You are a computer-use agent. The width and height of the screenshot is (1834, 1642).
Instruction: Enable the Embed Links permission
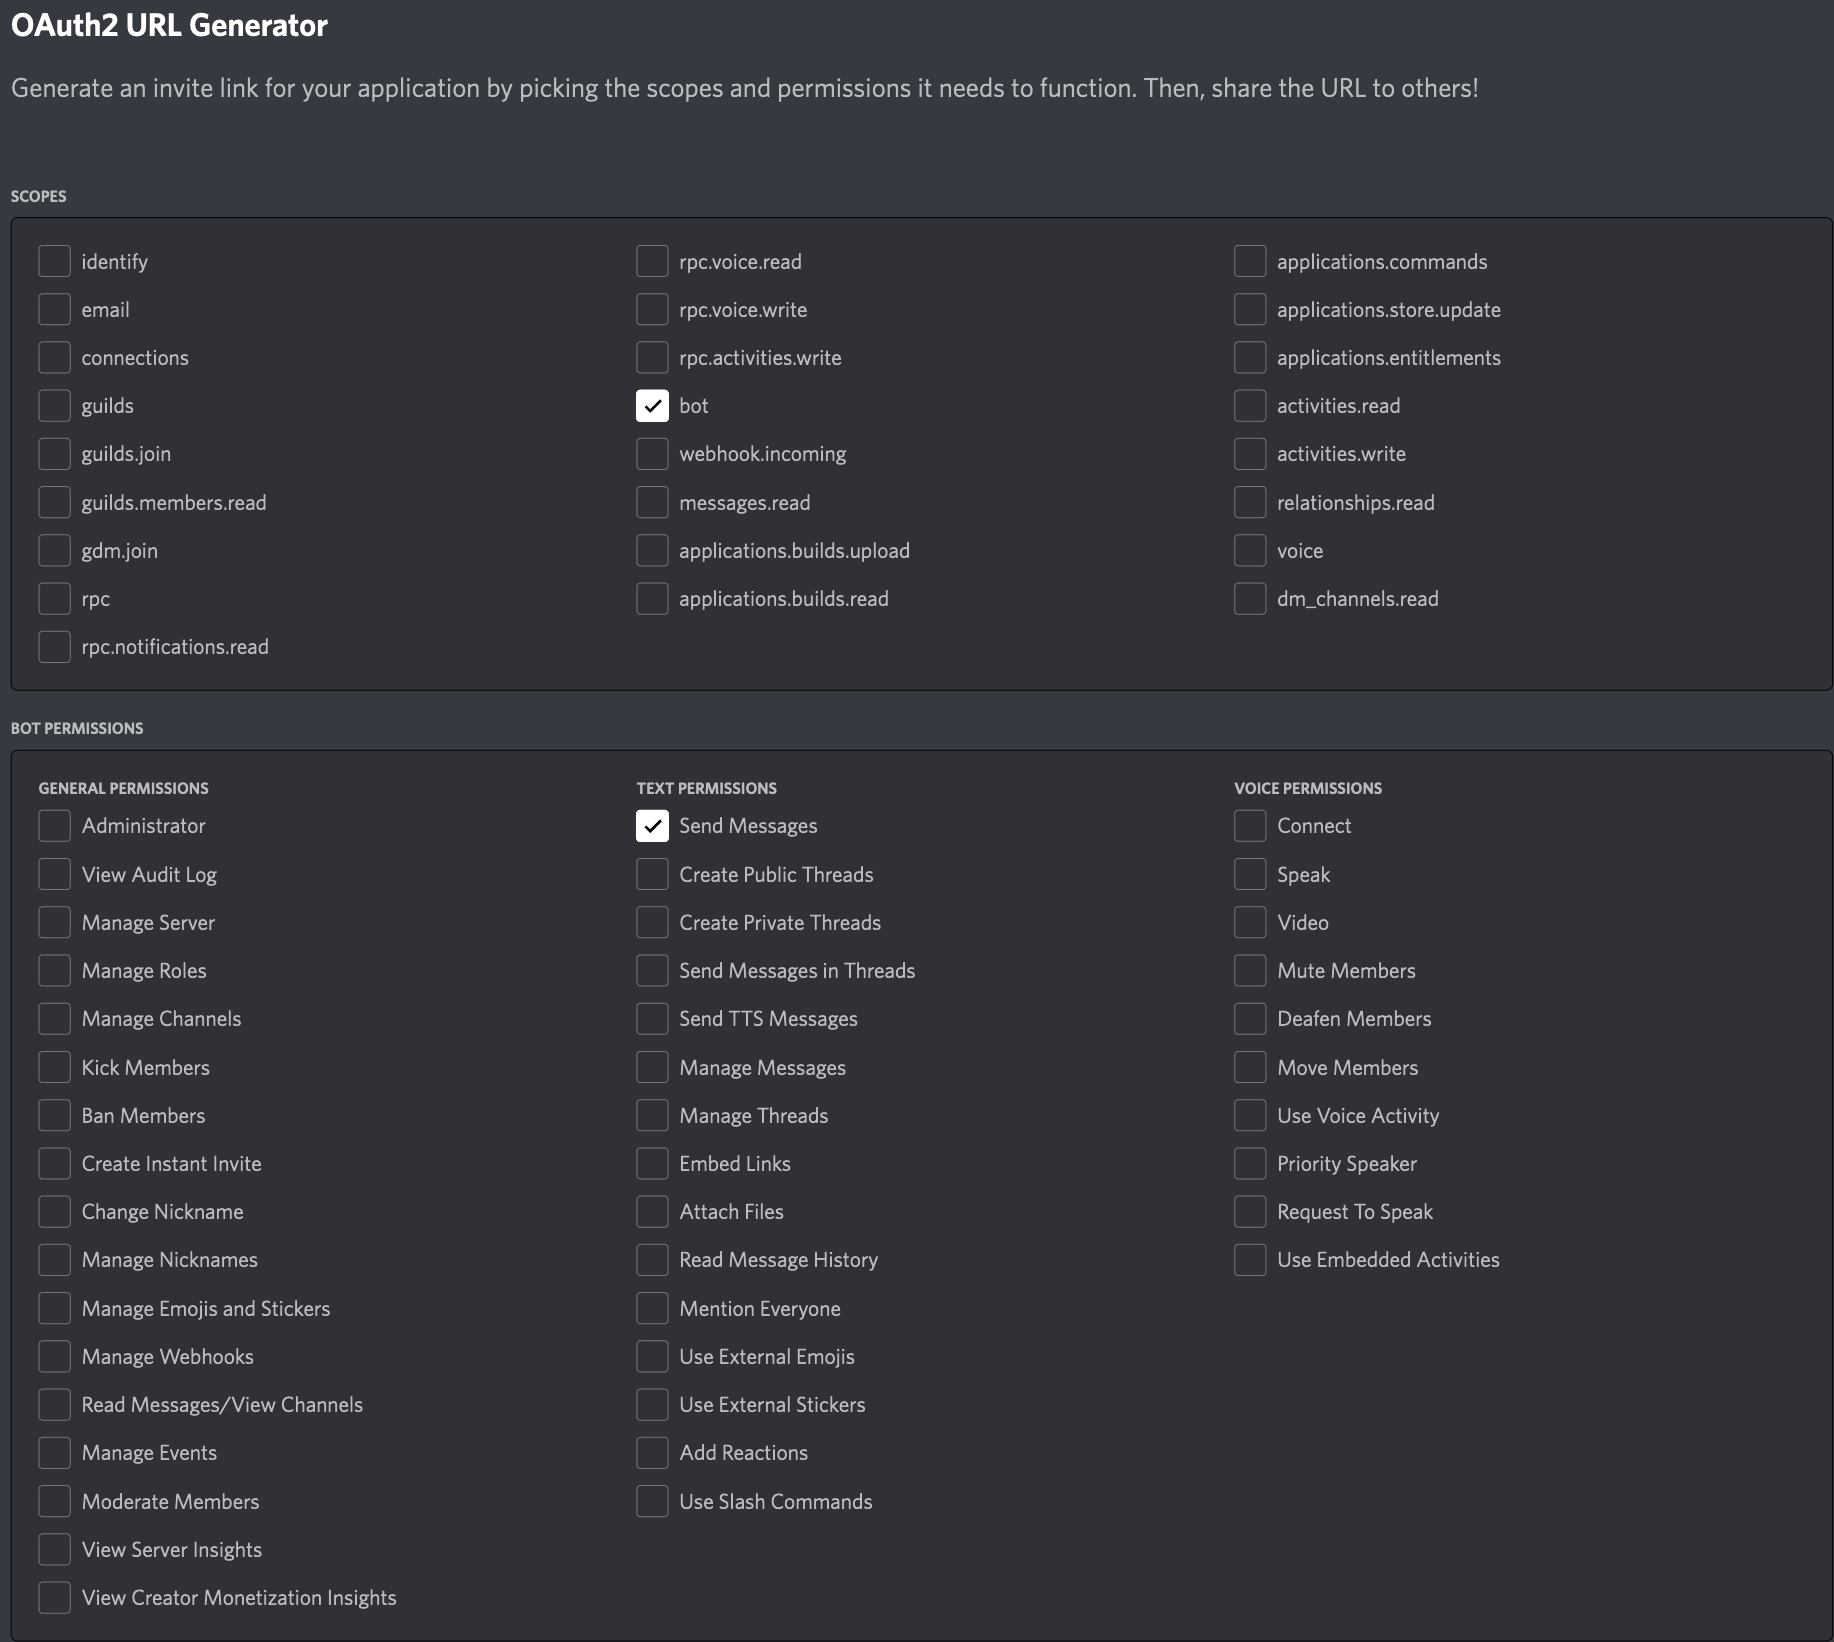pyautogui.click(x=652, y=1163)
